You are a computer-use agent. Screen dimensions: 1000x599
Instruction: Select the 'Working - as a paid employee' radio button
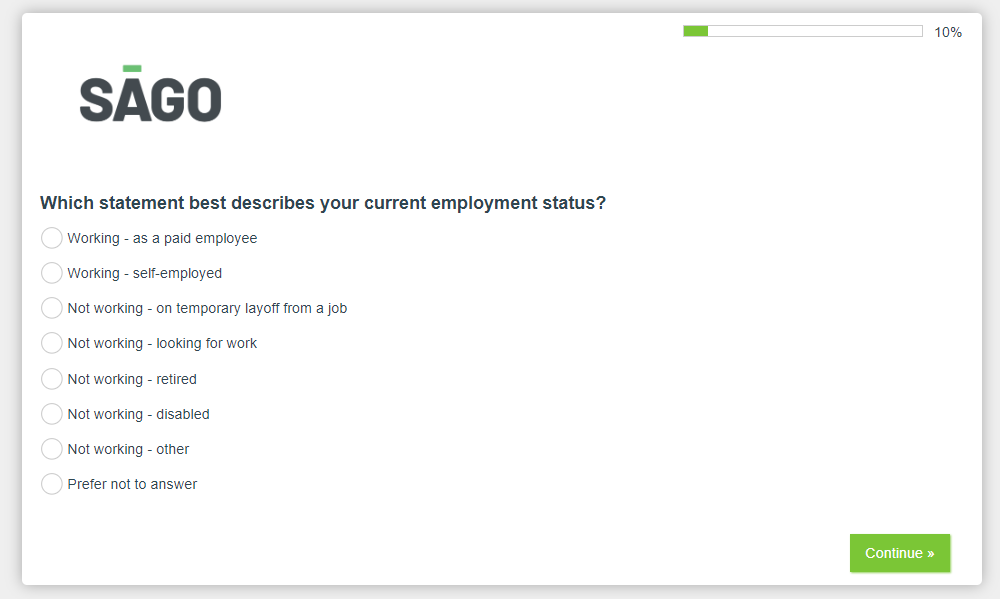click(52, 238)
